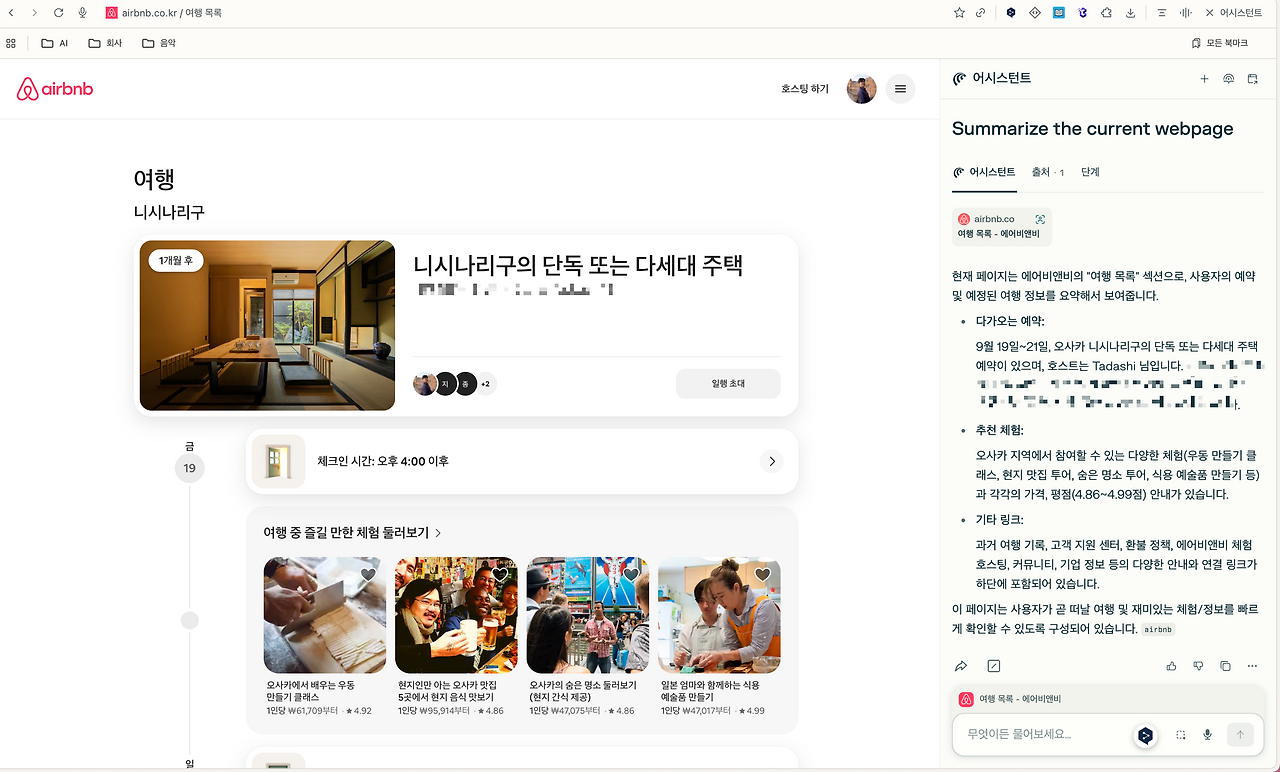This screenshot has height=772, width=1280.
Task: Click the broadcast-style icon in the assistant header
Action: click(1228, 79)
